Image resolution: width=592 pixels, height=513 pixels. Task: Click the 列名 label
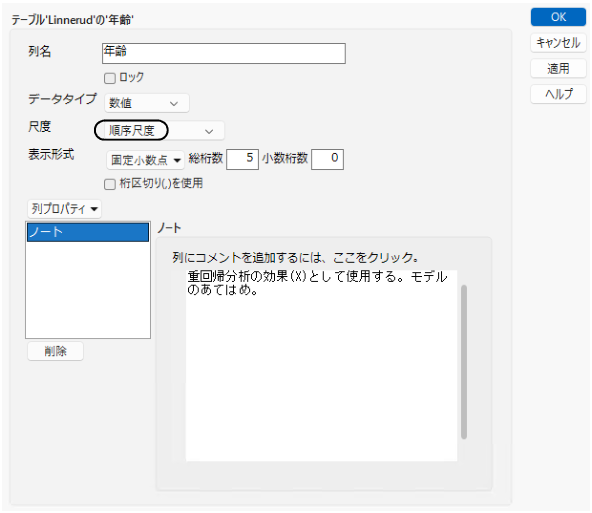pyautogui.click(x=40, y=51)
